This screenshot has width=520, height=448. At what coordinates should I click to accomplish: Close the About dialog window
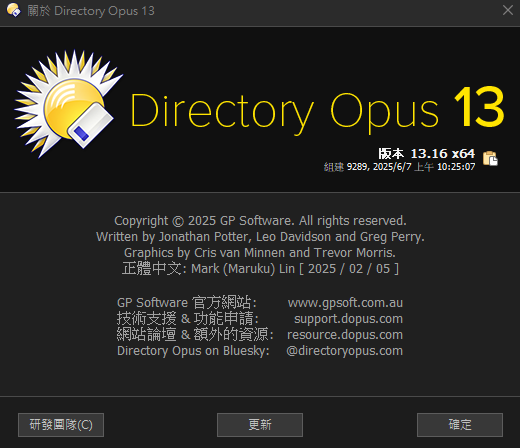[x=508, y=10]
